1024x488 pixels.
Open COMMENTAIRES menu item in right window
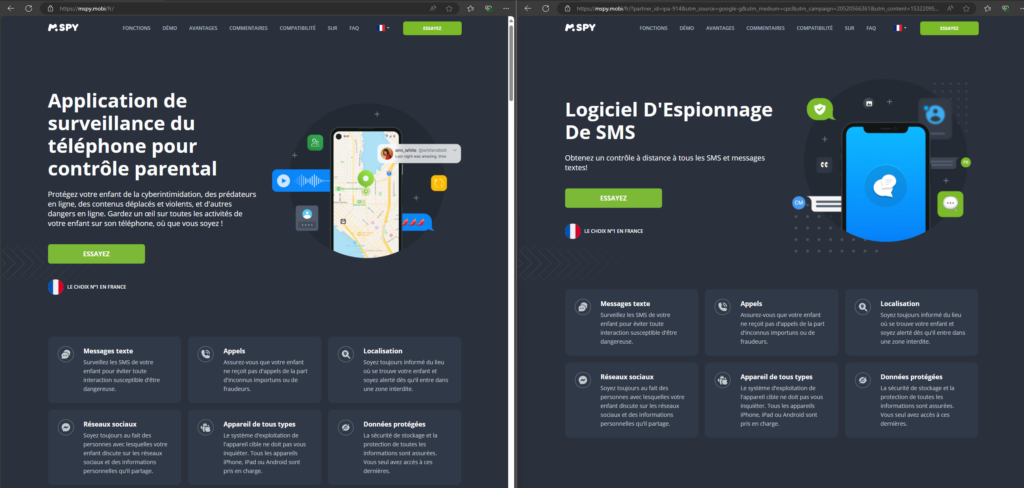(x=765, y=28)
